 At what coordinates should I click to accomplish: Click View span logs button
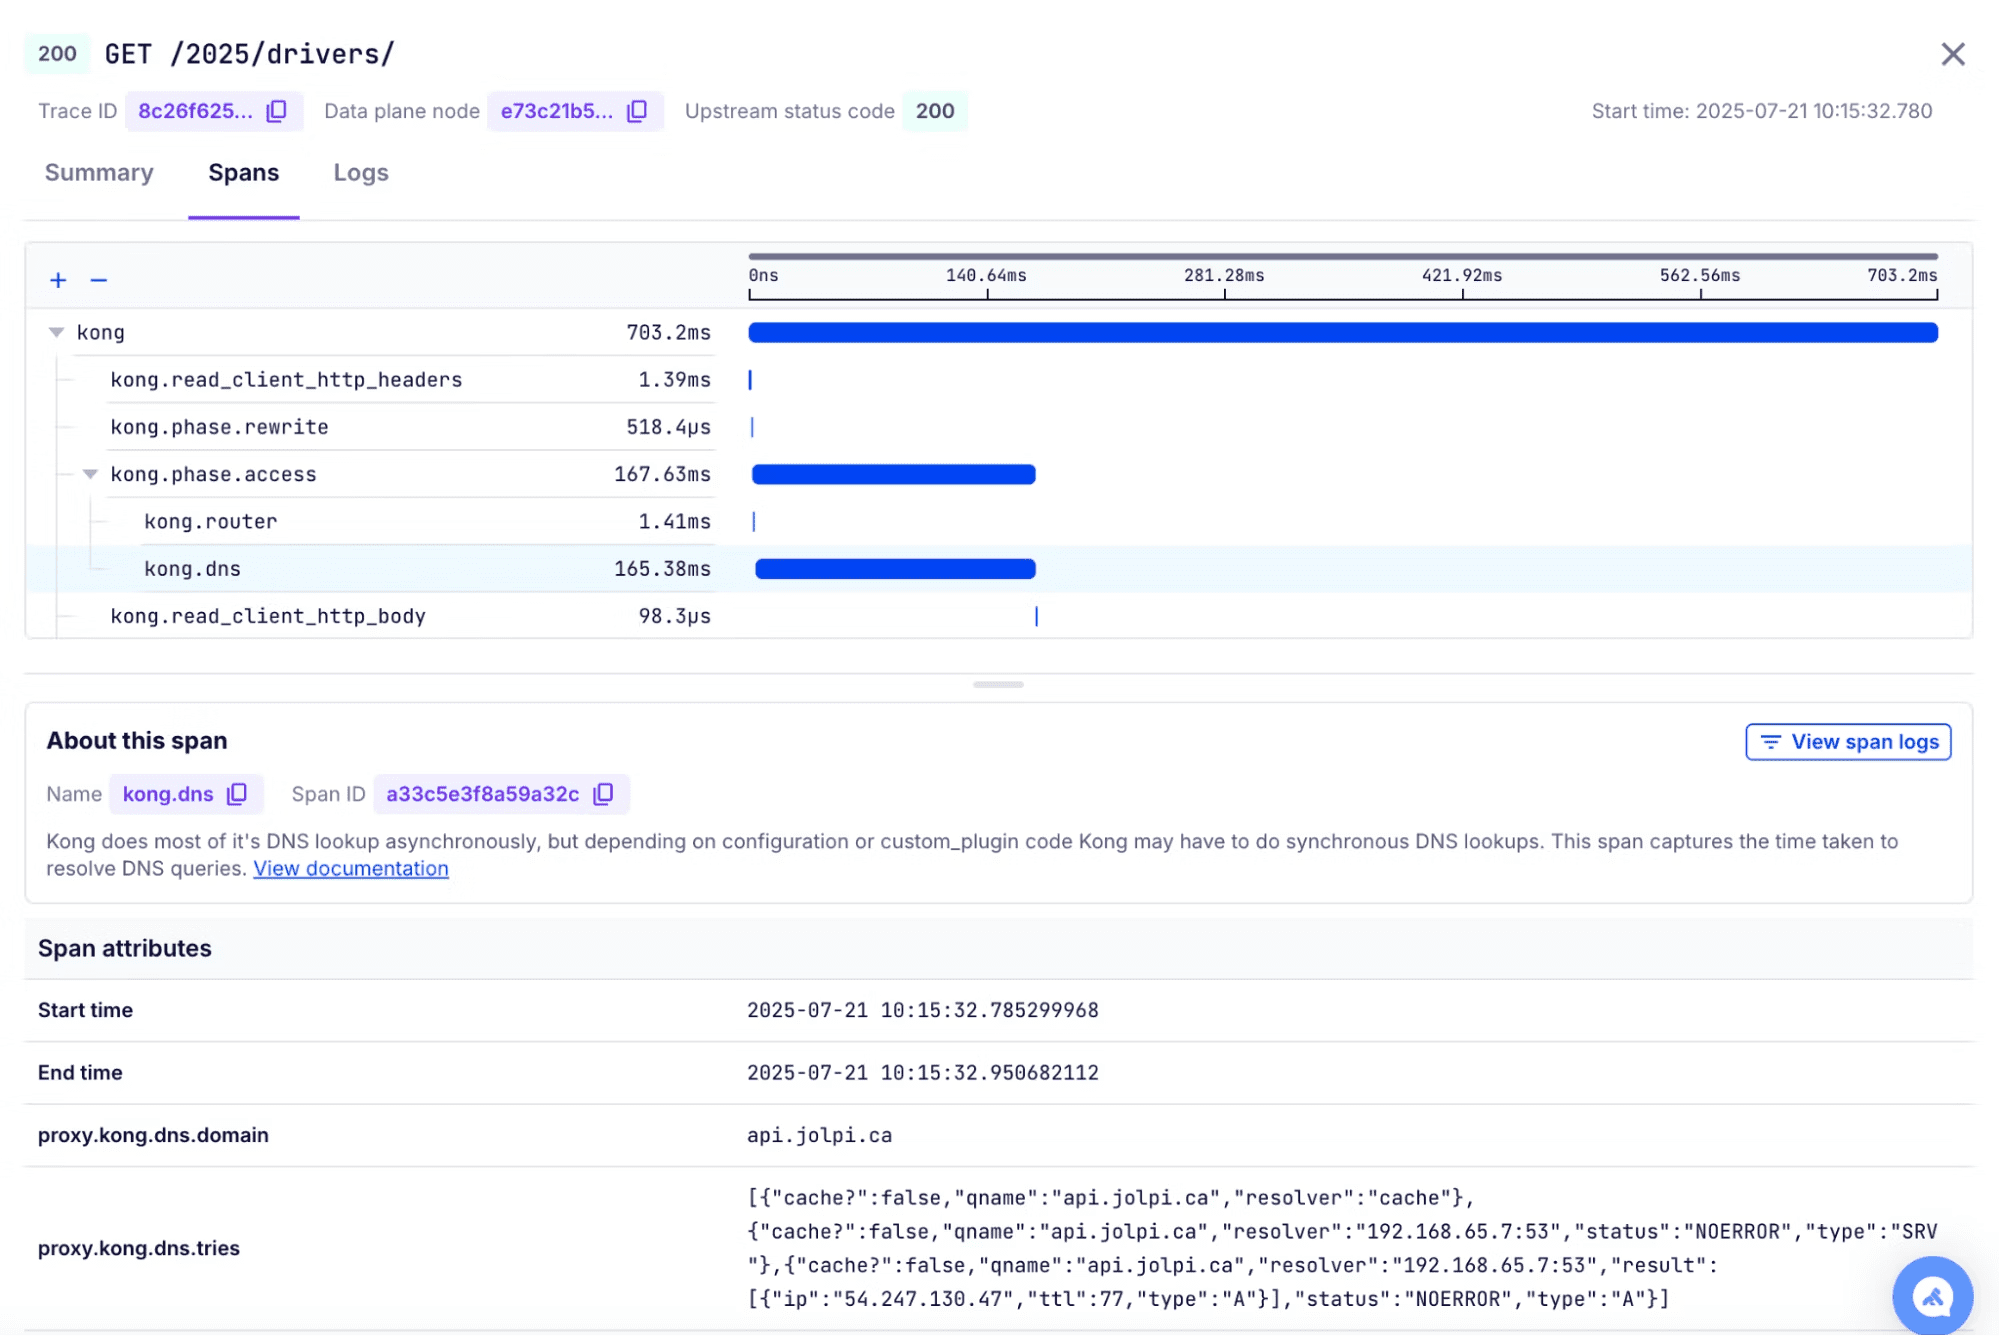1848,742
